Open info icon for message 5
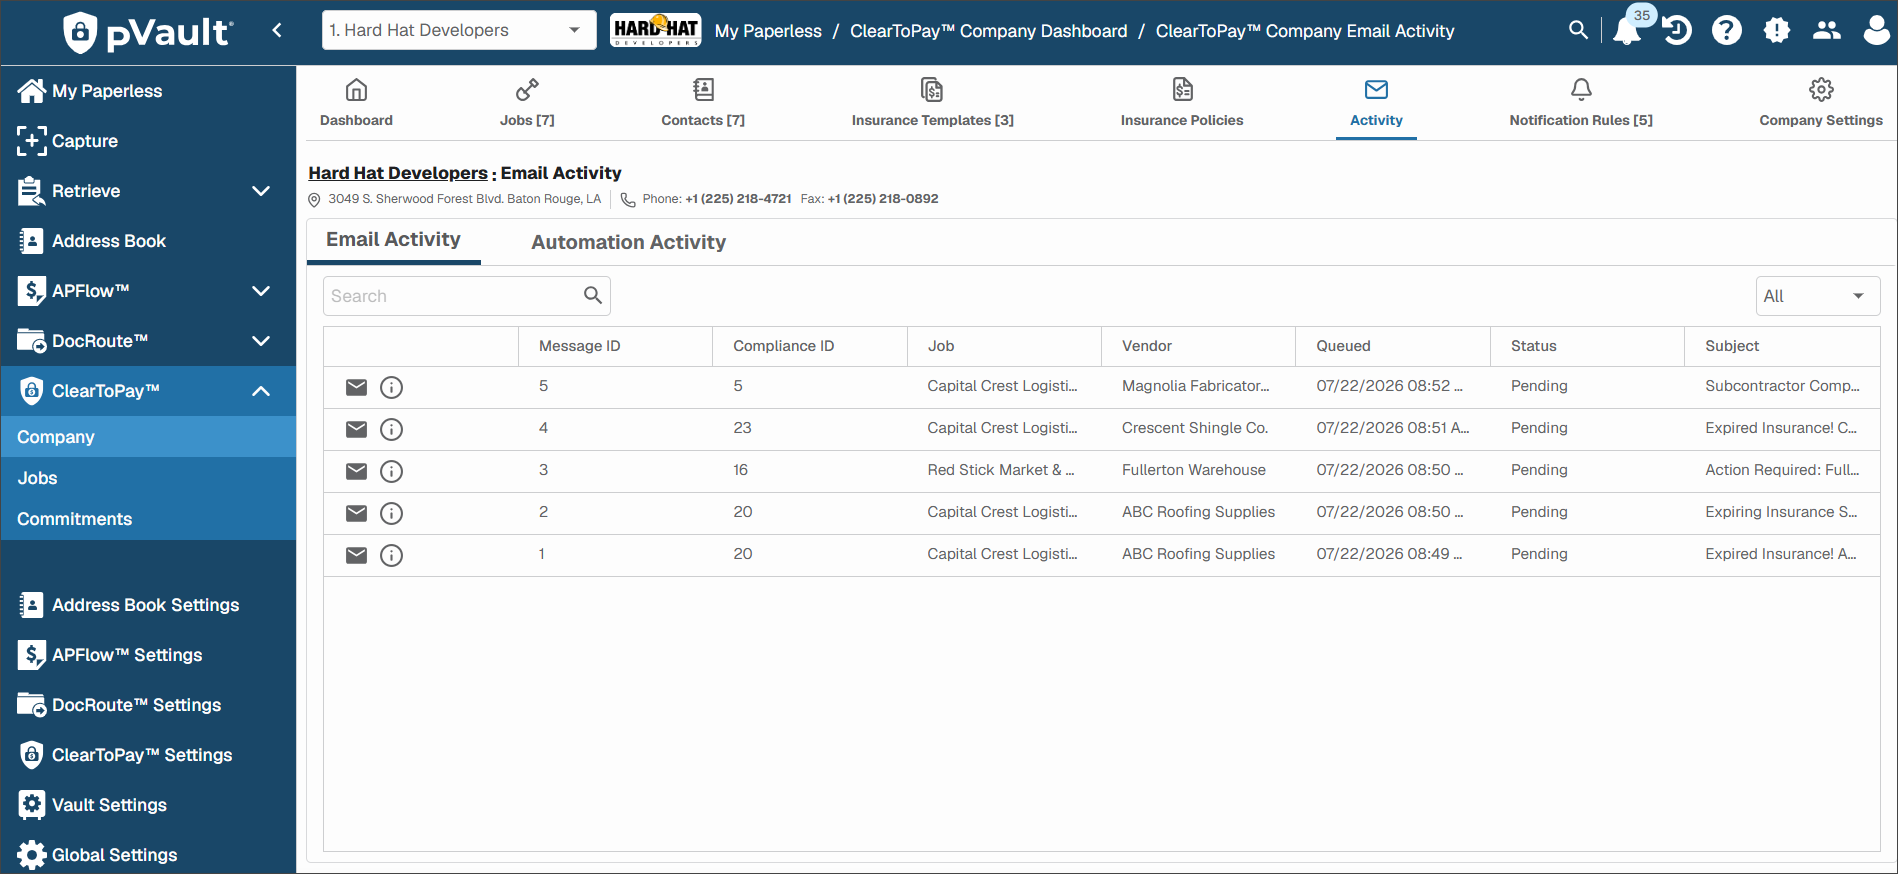 [x=392, y=387]
